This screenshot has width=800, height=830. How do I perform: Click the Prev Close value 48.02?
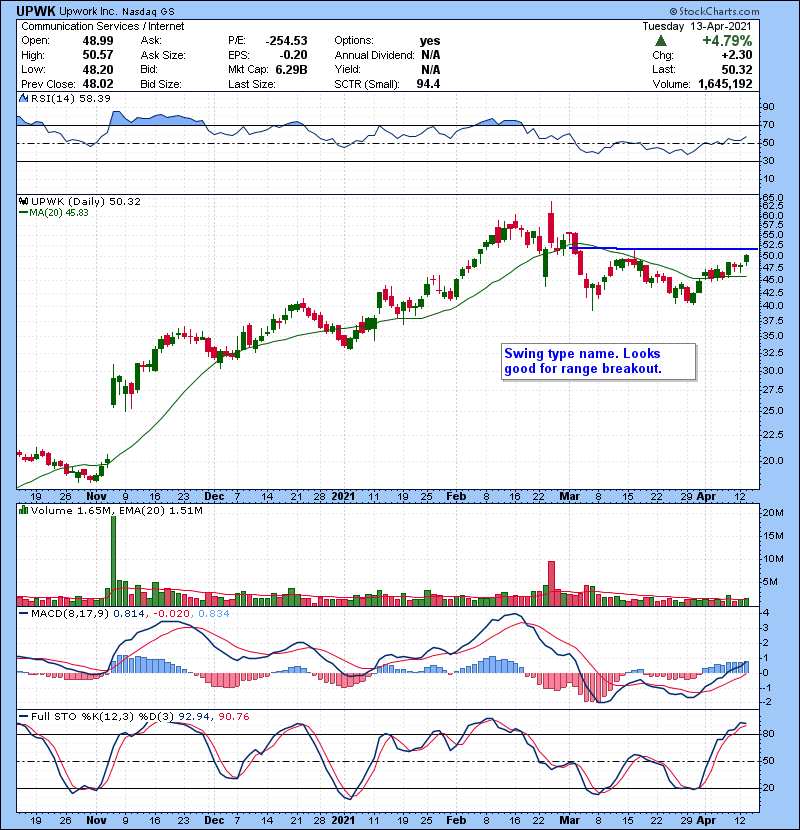(x=98, y=84)
